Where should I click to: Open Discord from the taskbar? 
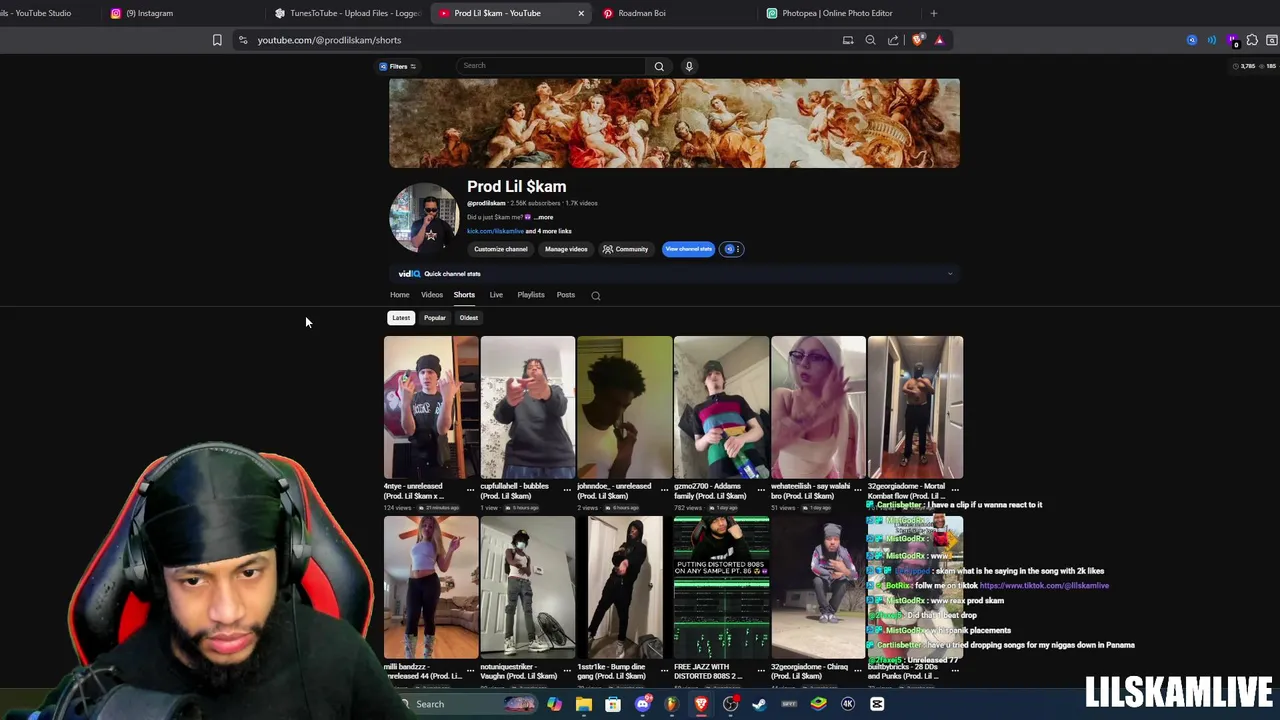pos(643,704)
